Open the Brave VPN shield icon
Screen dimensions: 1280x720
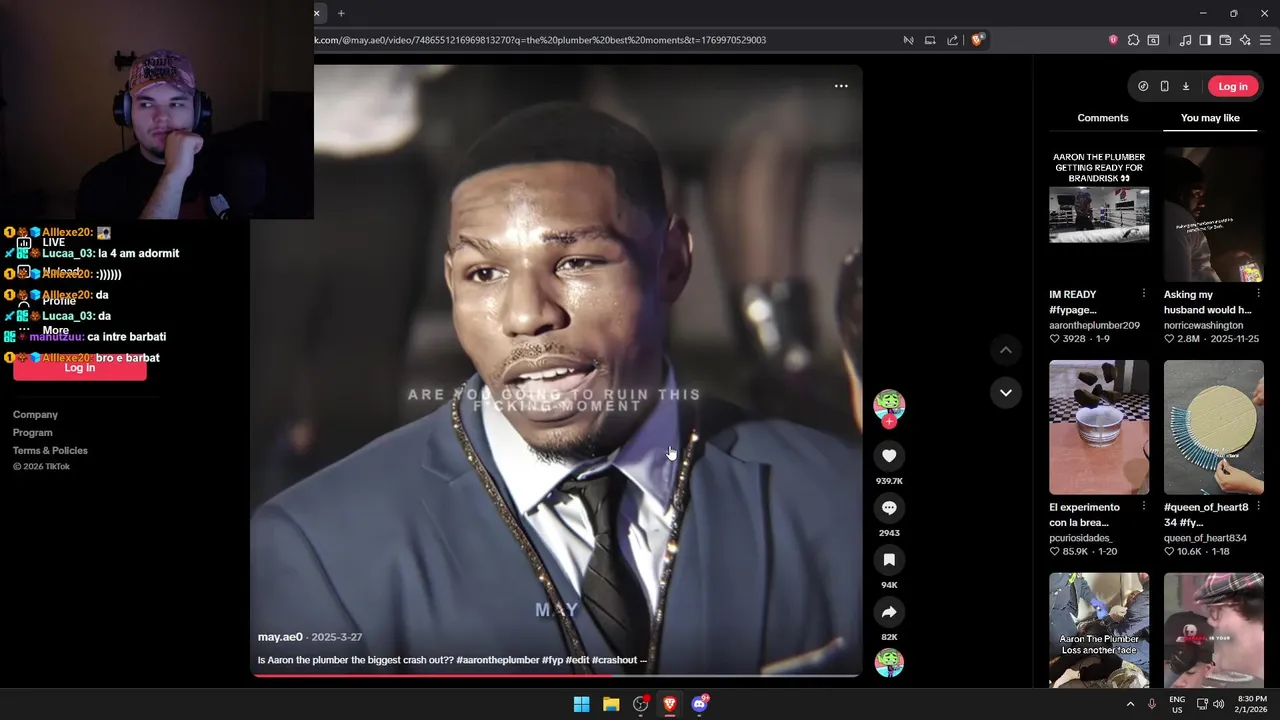[x=1113, y=40]
